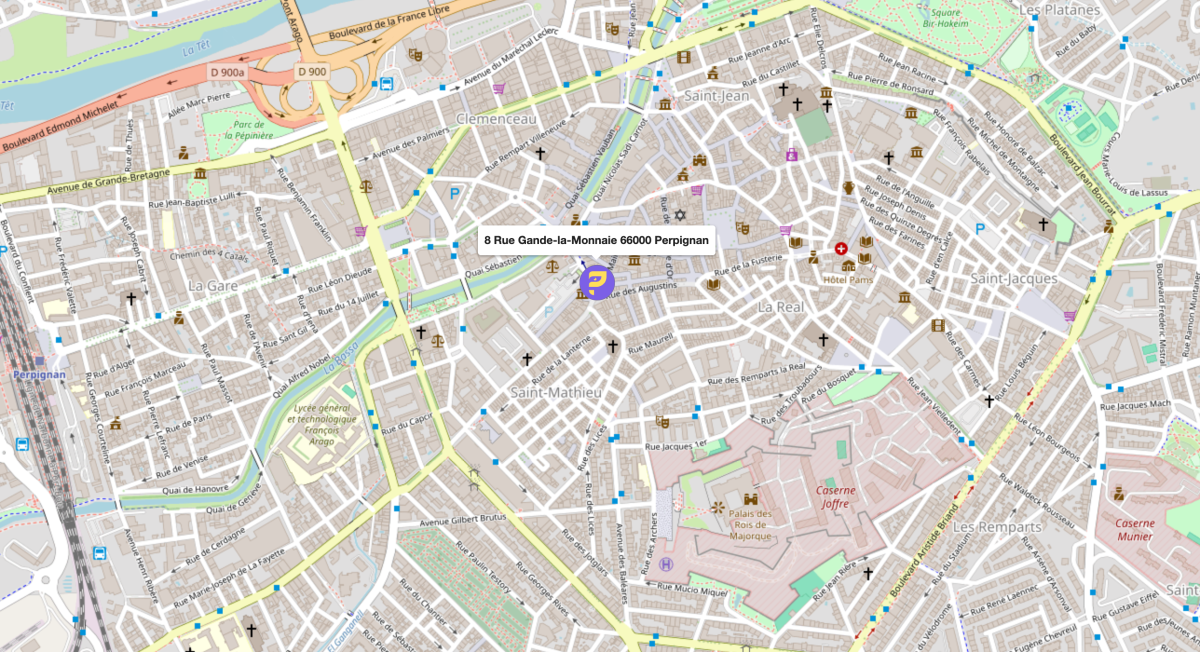Click the amphora icon near Rue de l'Anguille
Image resolution: width=1200 pixels, height=652 pixels.
[x=849, y=187]
